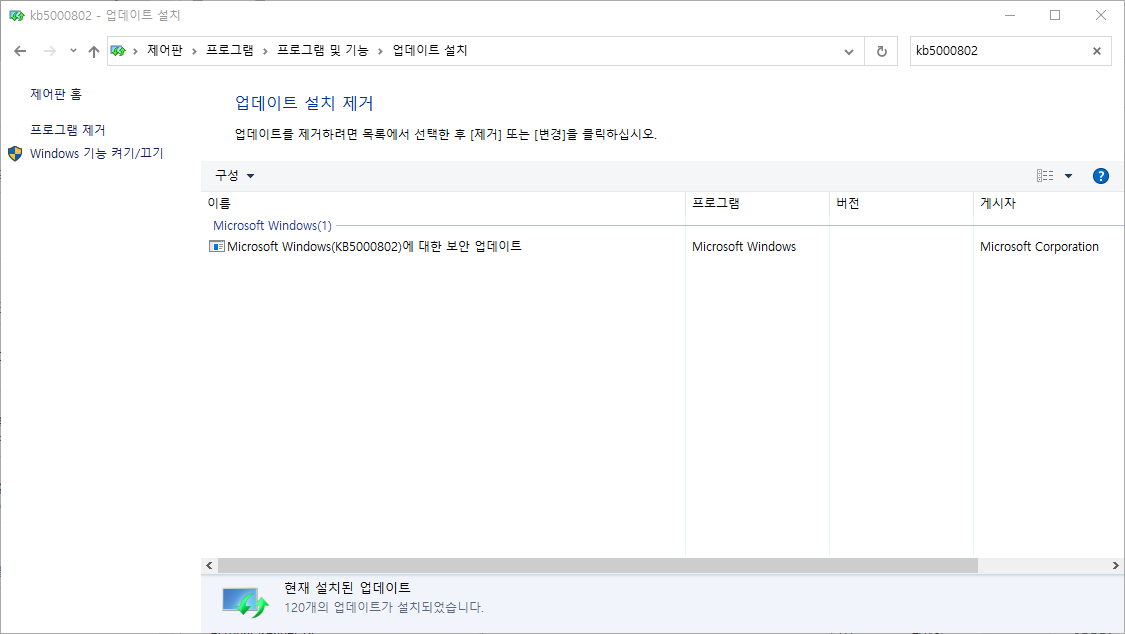
Task: Sort by 게시자 column header
Action: [1049, 204]
